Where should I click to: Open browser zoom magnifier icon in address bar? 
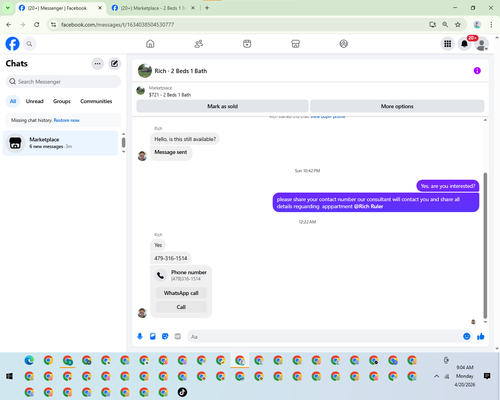pyautogui.click(x=445, y=24)
